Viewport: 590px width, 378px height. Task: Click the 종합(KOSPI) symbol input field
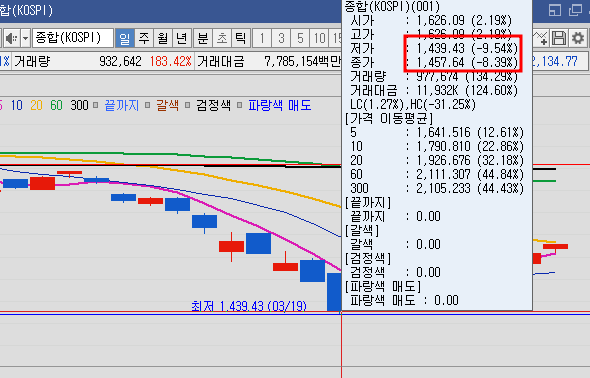click(x=73, y=38)
